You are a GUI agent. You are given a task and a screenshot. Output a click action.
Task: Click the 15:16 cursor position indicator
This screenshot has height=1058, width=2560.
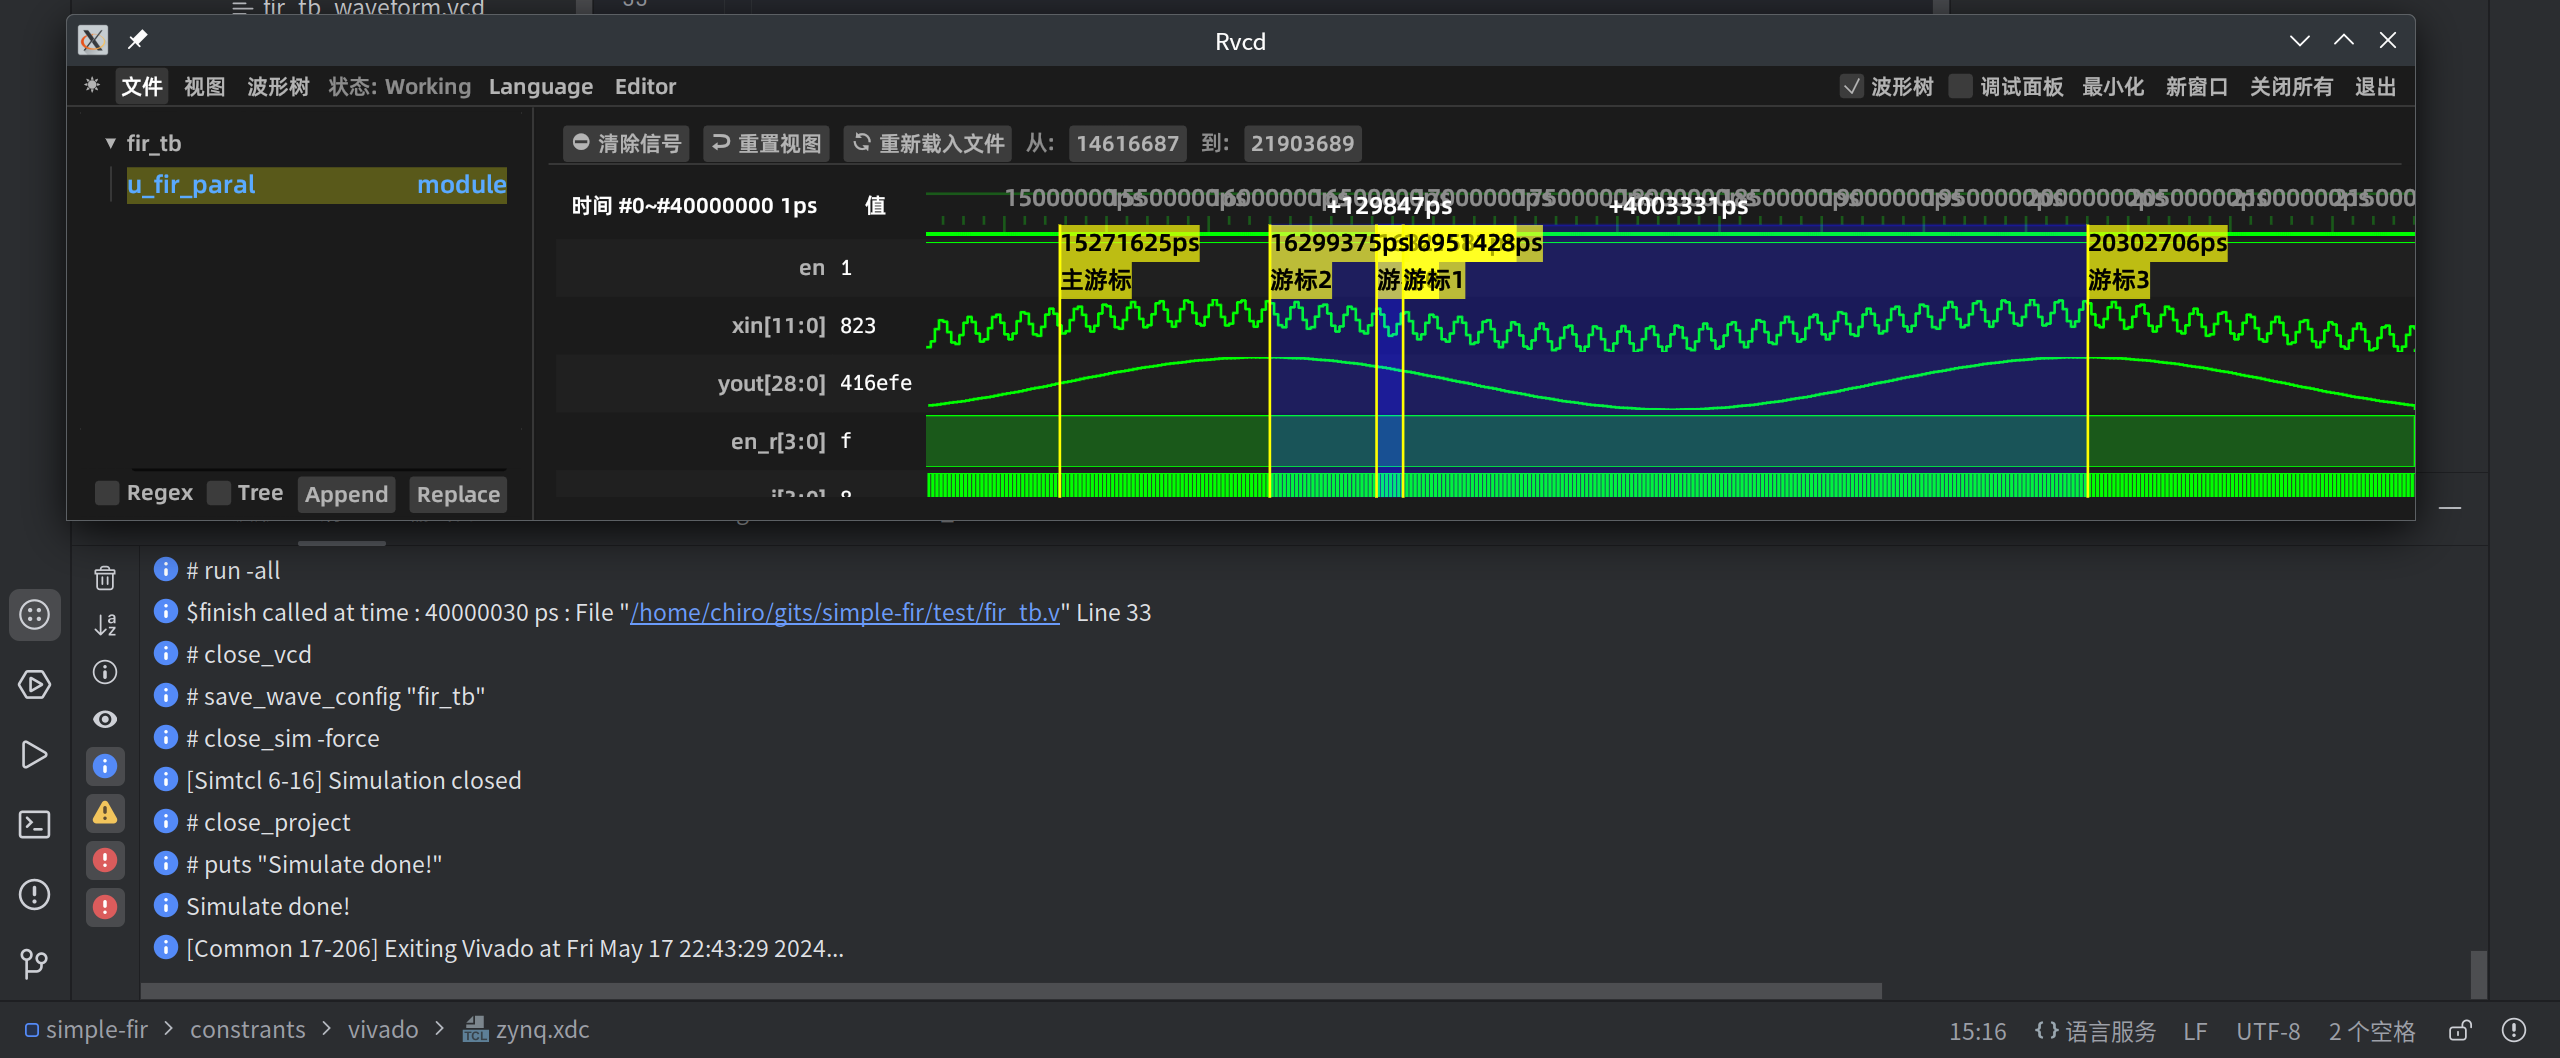1977,1031
